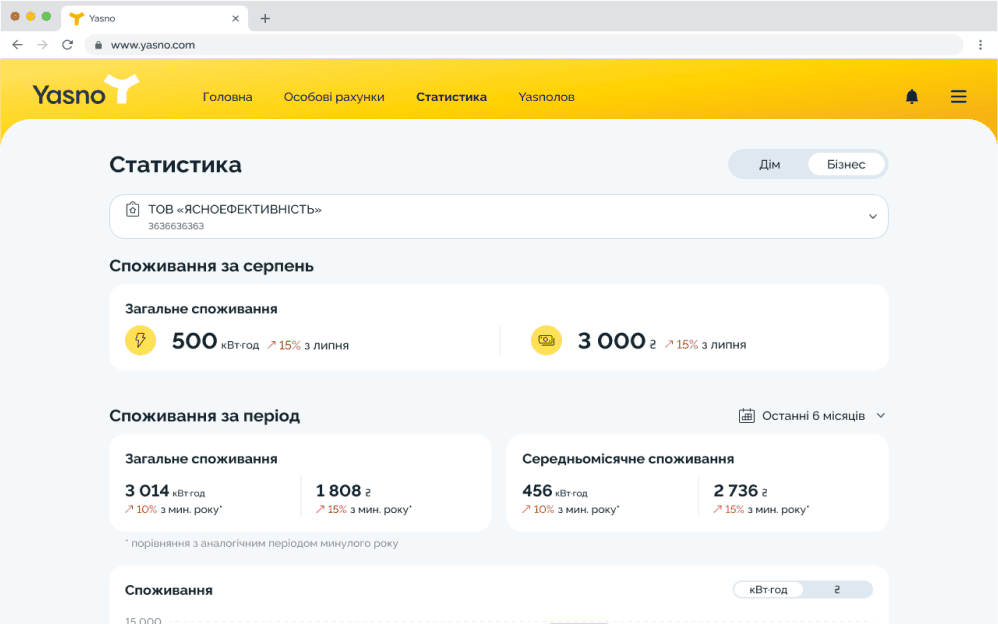The image size is (998, 625).
Task: Show chart in hryvnia ₴ units
Action: [x=837, y=589]
